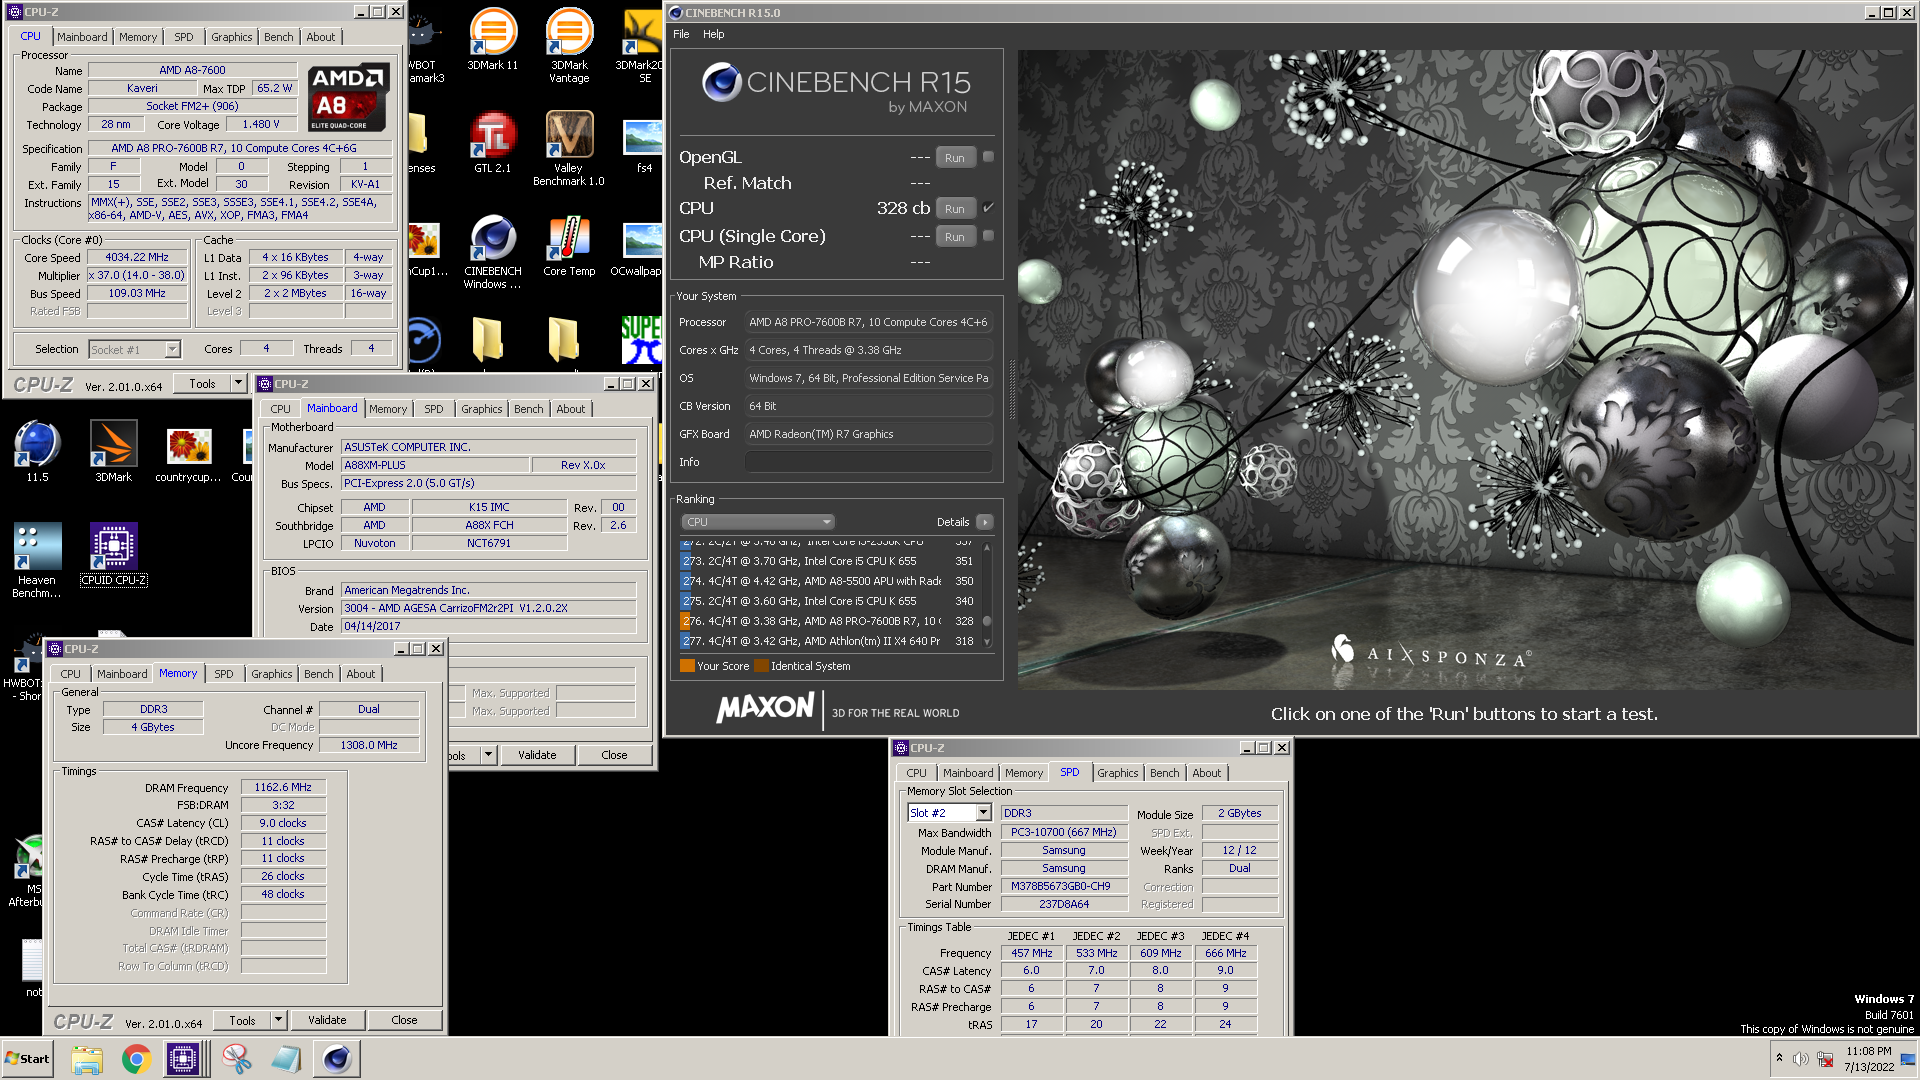Open the Memory tab in top CPU-Z window

[138, 37]
